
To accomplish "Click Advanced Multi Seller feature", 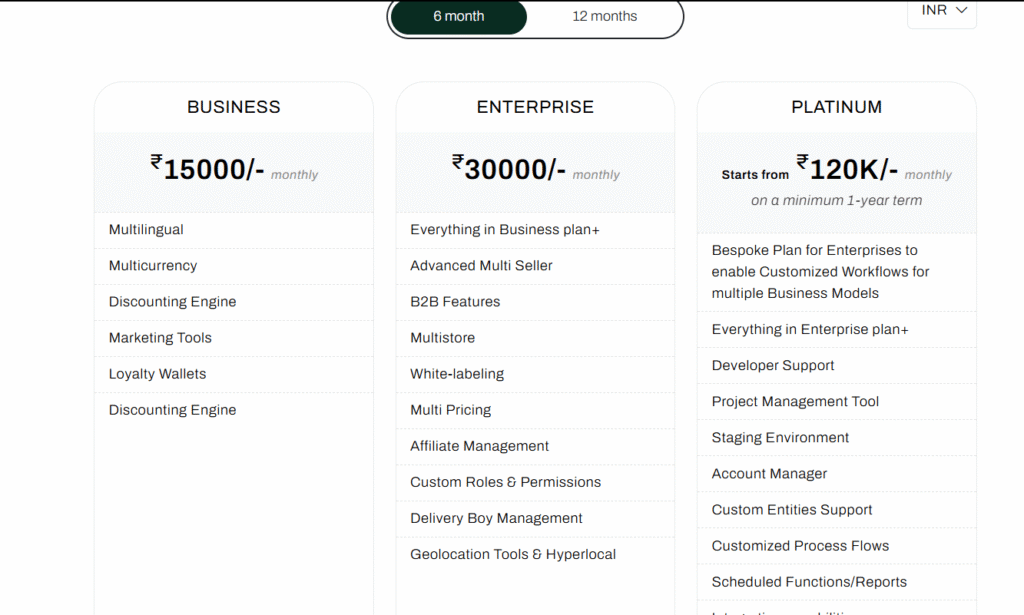I will (481, 266).
